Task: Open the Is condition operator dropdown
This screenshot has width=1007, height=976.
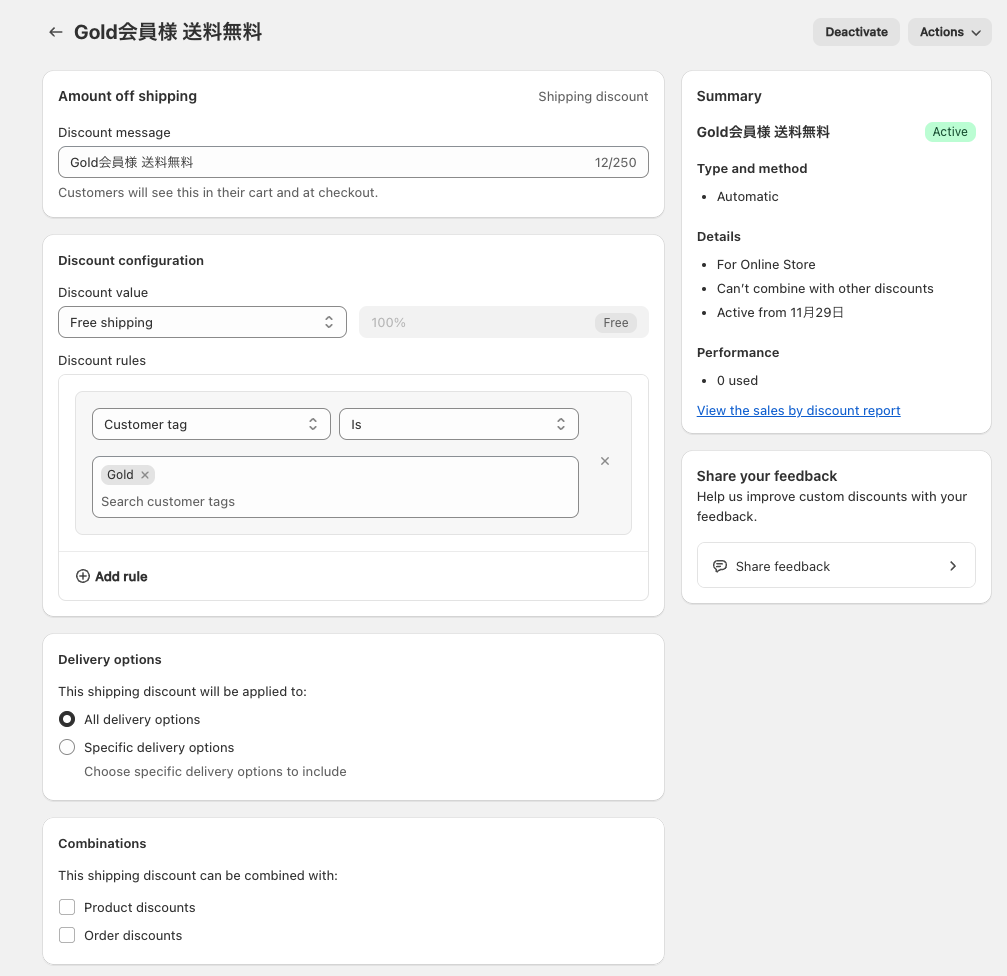Action: point(458,424)
